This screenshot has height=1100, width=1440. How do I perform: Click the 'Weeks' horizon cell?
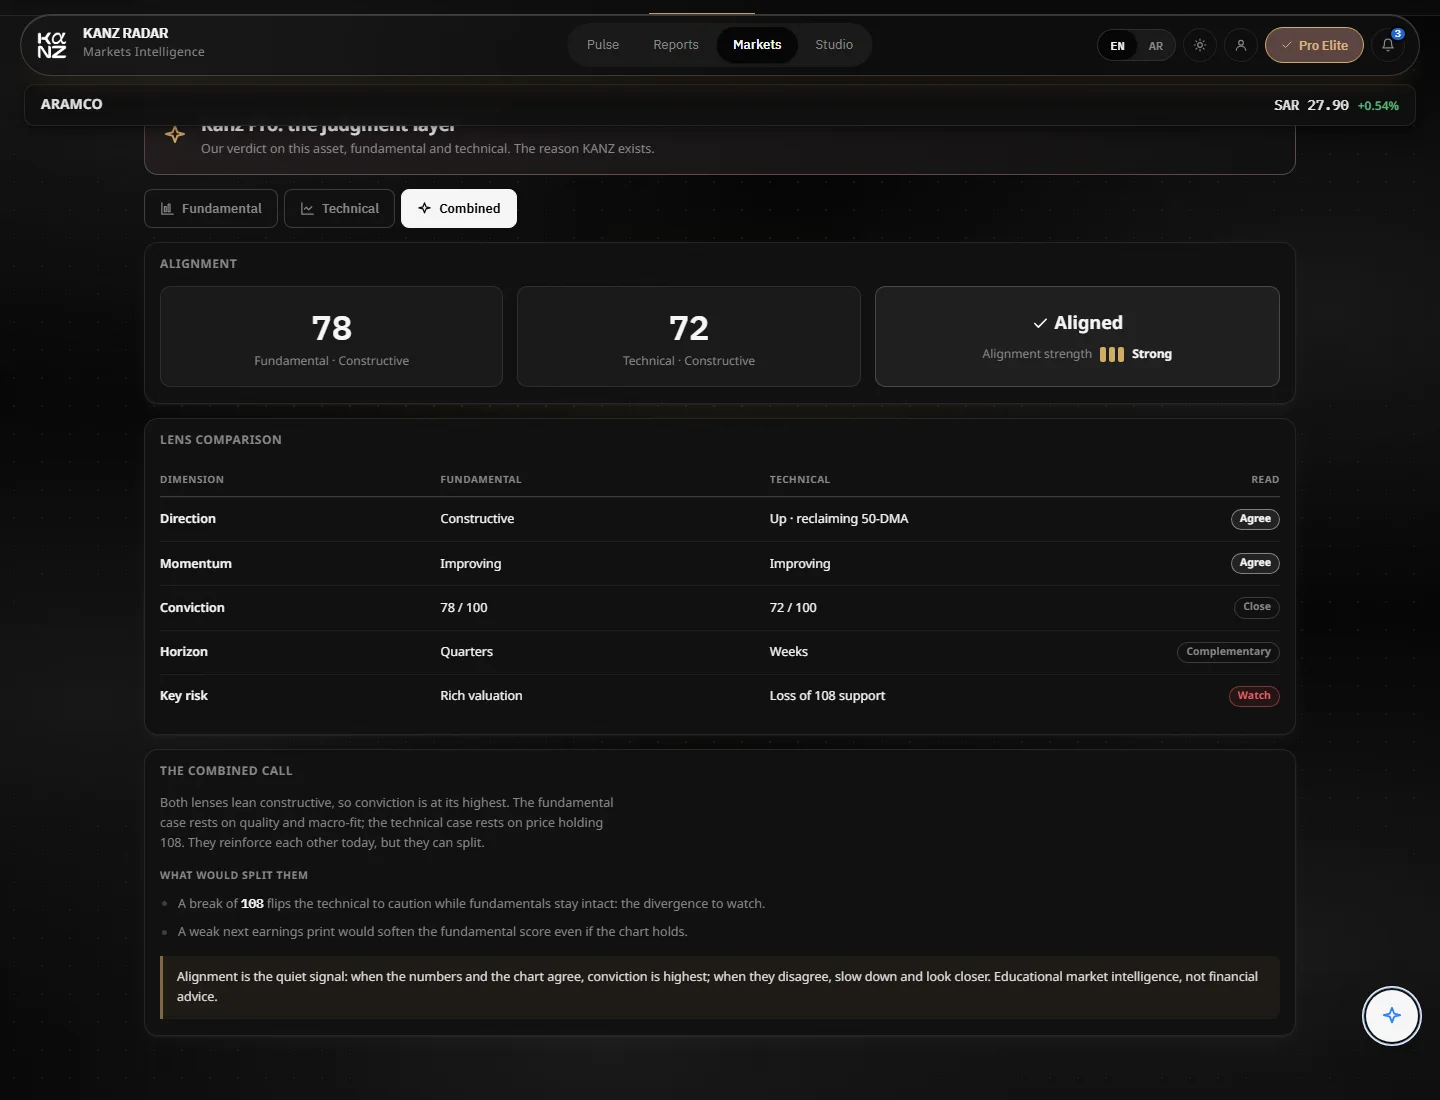click(x=789, y=652)
